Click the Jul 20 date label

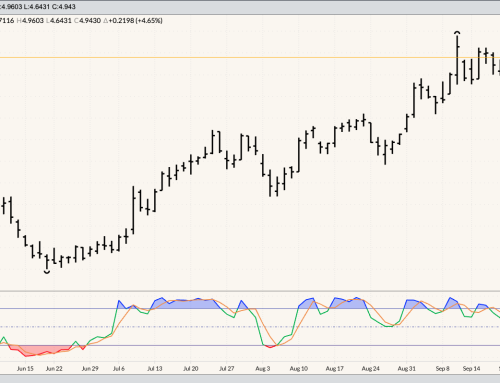point(191,368)
